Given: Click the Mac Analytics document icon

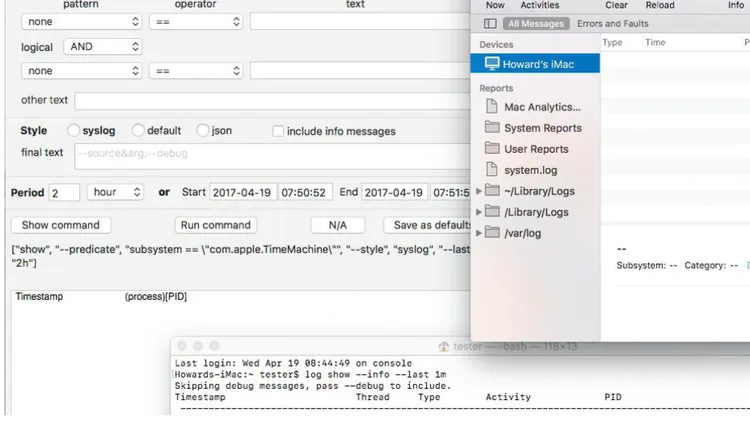Looking at the screenshot, I should (491, 106).
